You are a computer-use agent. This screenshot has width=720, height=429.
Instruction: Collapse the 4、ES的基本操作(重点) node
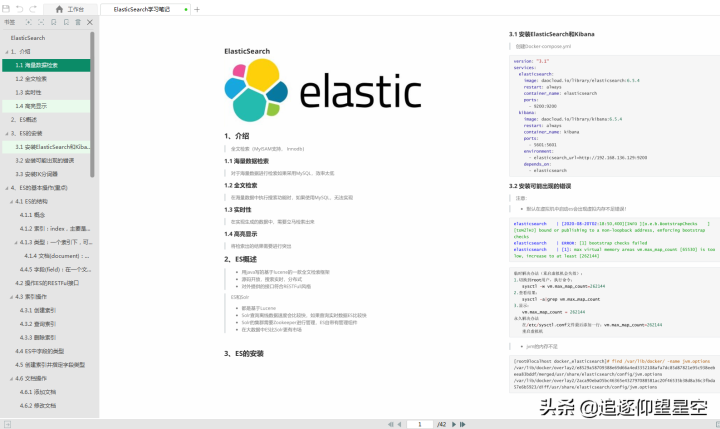click(x=6, y=188)
